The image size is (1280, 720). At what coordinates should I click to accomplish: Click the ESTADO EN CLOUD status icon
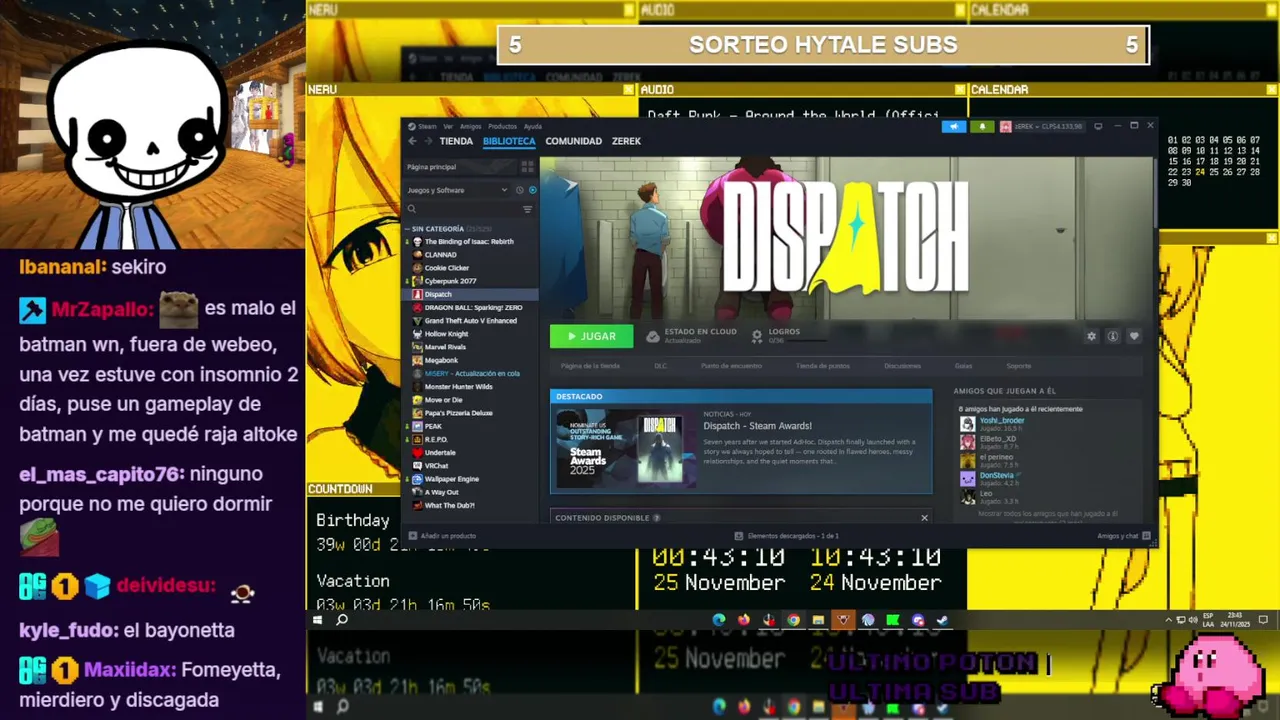(x=653, y=336)
